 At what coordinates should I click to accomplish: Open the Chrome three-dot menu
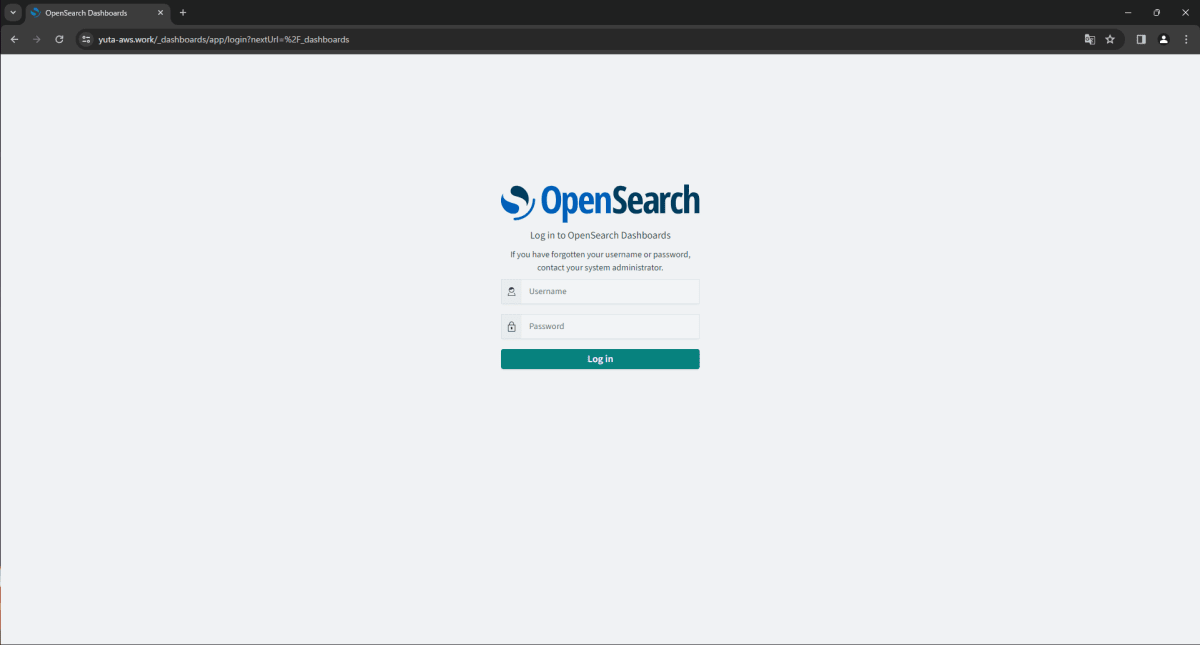coord(1185,39)
